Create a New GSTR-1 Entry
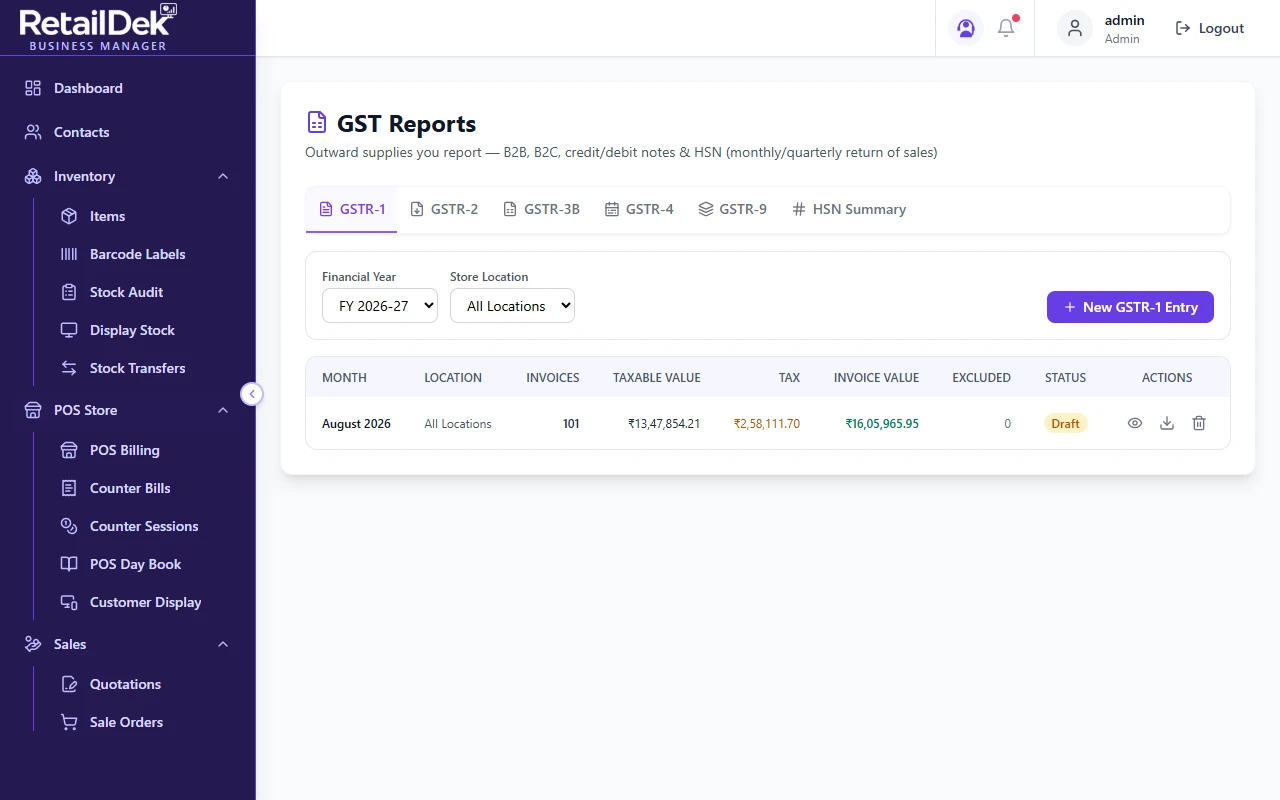This screenshot has width=1280, height=800. 1130,307
